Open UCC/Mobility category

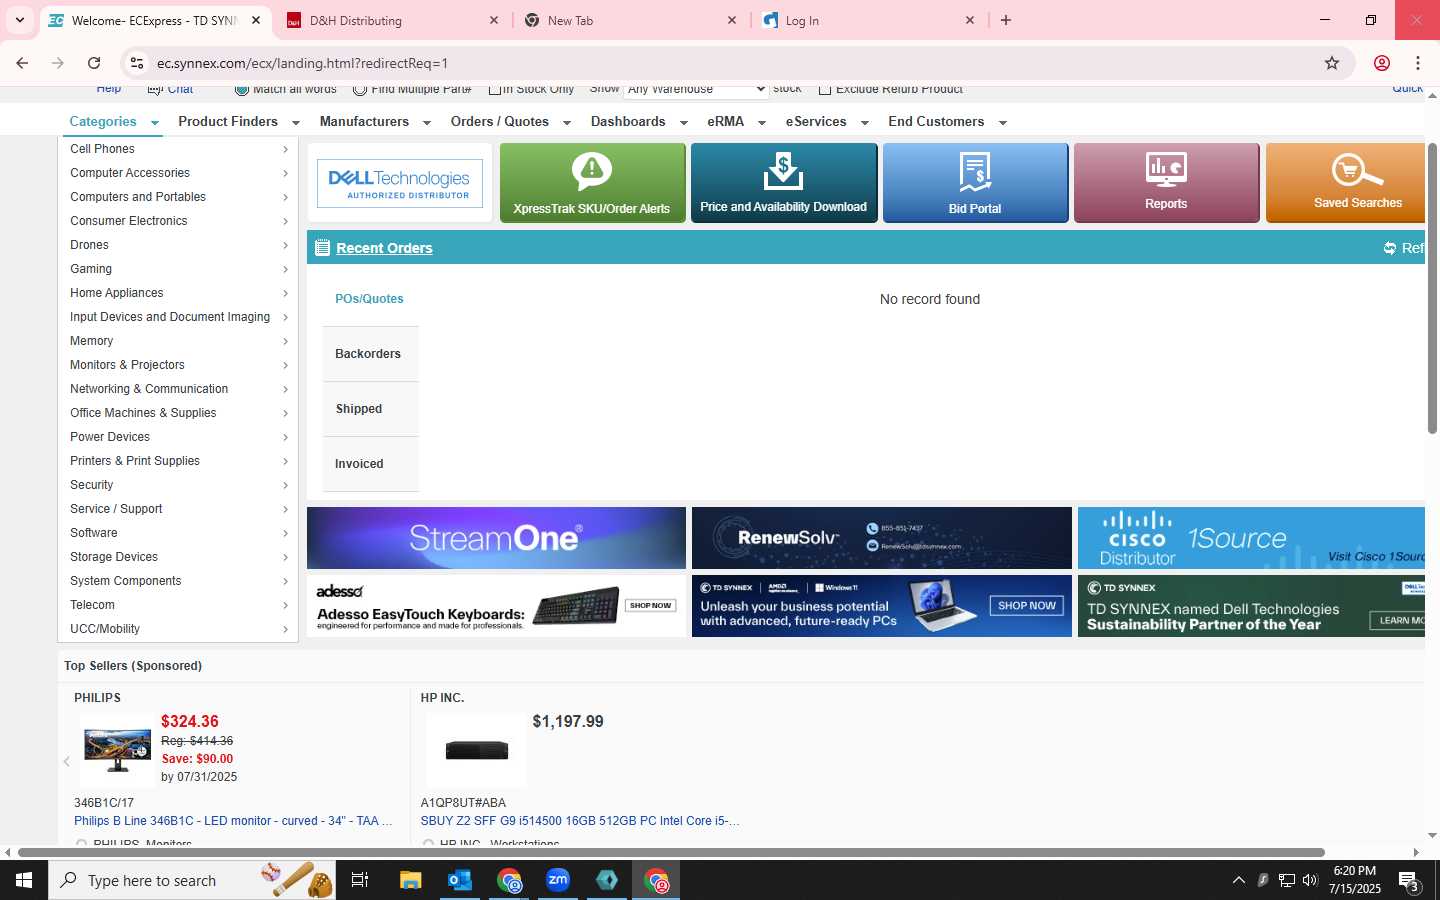point(178,629)
